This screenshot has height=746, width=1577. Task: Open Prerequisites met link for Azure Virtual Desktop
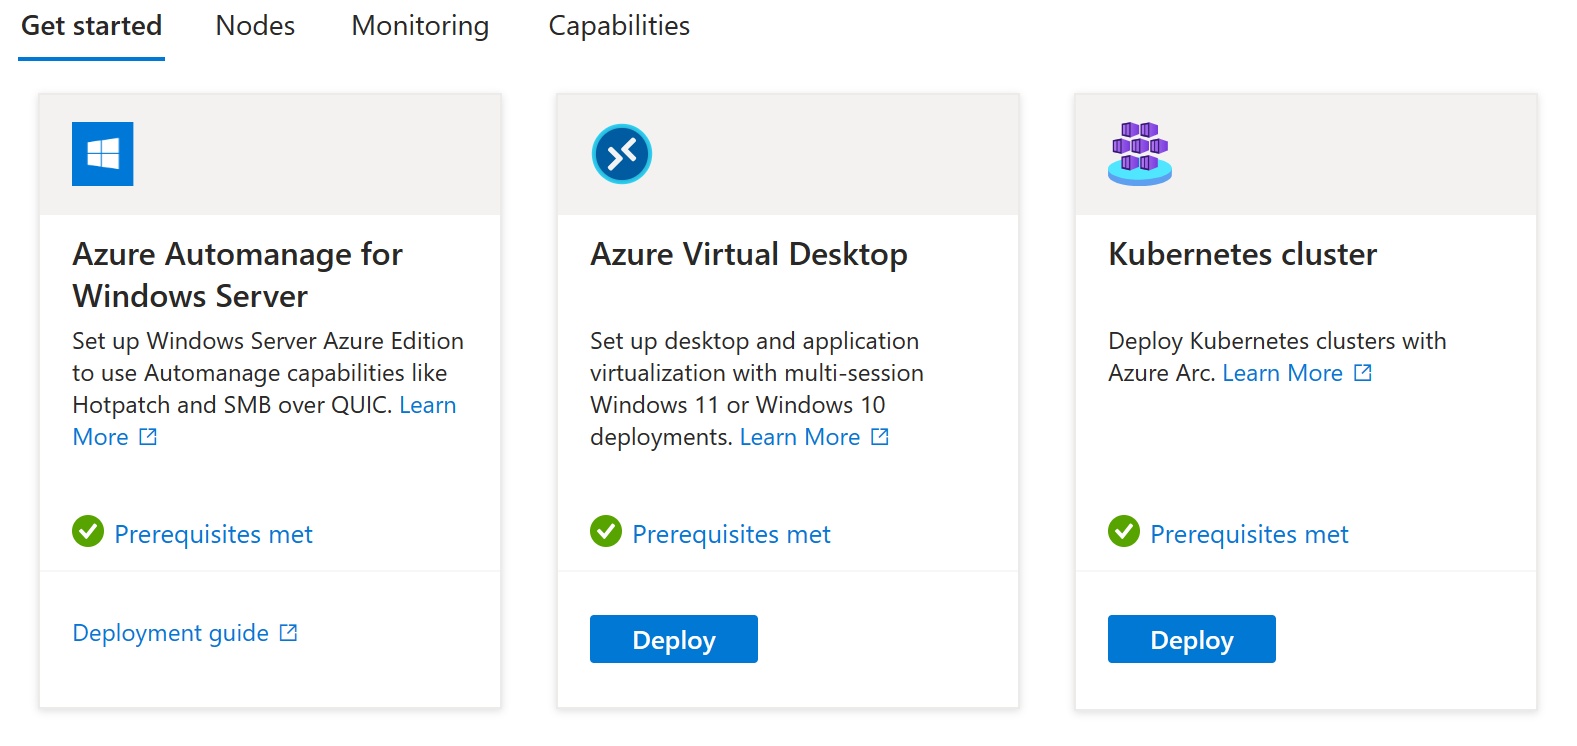point(731,534)
